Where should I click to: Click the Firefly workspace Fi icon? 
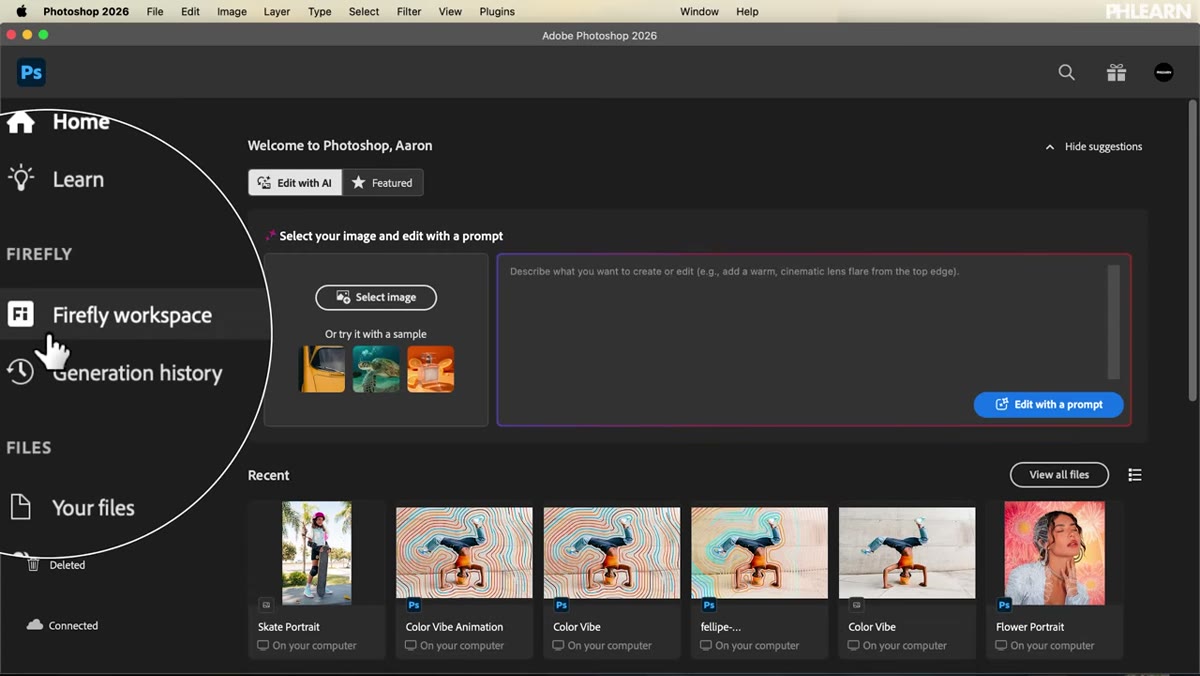[x=20, y=314]
